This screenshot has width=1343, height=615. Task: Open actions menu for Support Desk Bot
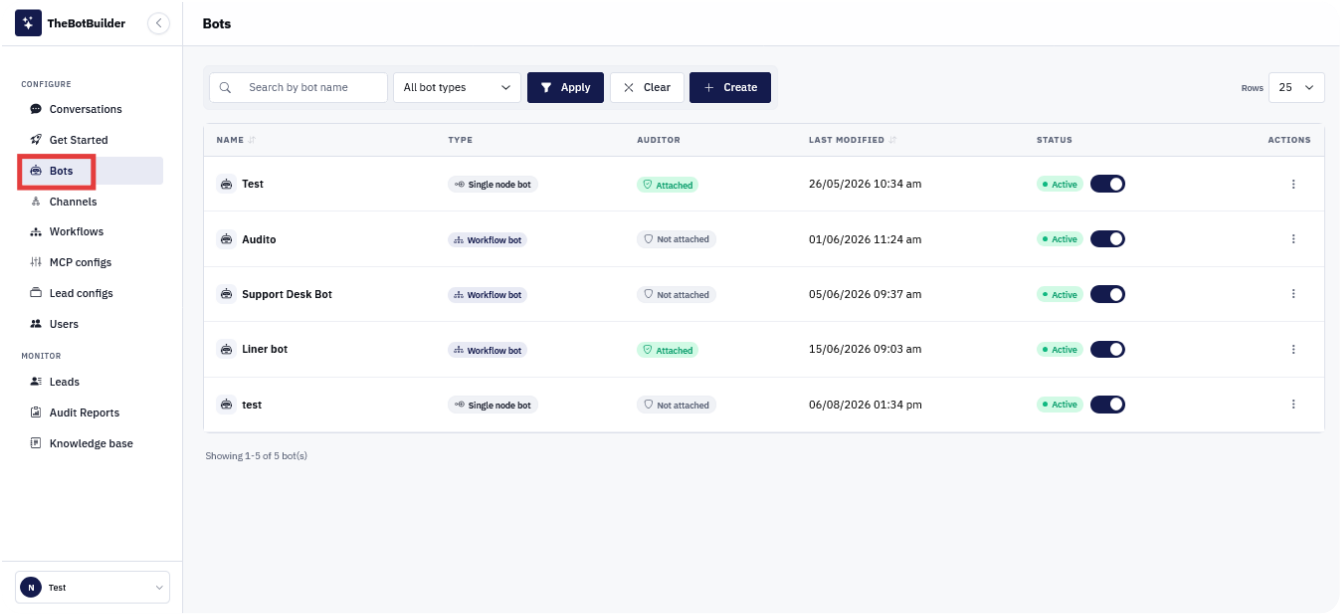click(x=1293, y=294)
